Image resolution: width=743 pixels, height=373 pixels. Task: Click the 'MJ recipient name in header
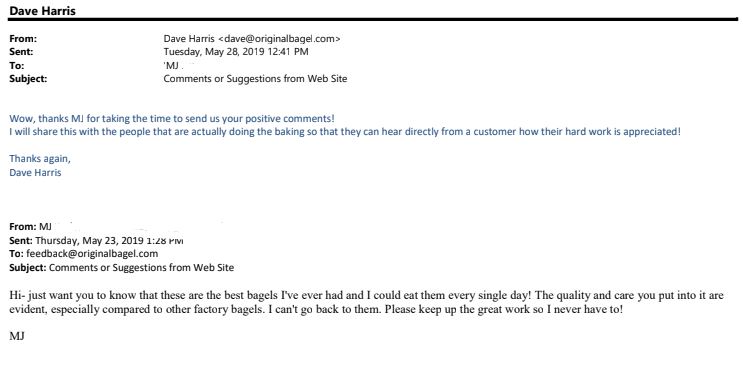point(172,65)
